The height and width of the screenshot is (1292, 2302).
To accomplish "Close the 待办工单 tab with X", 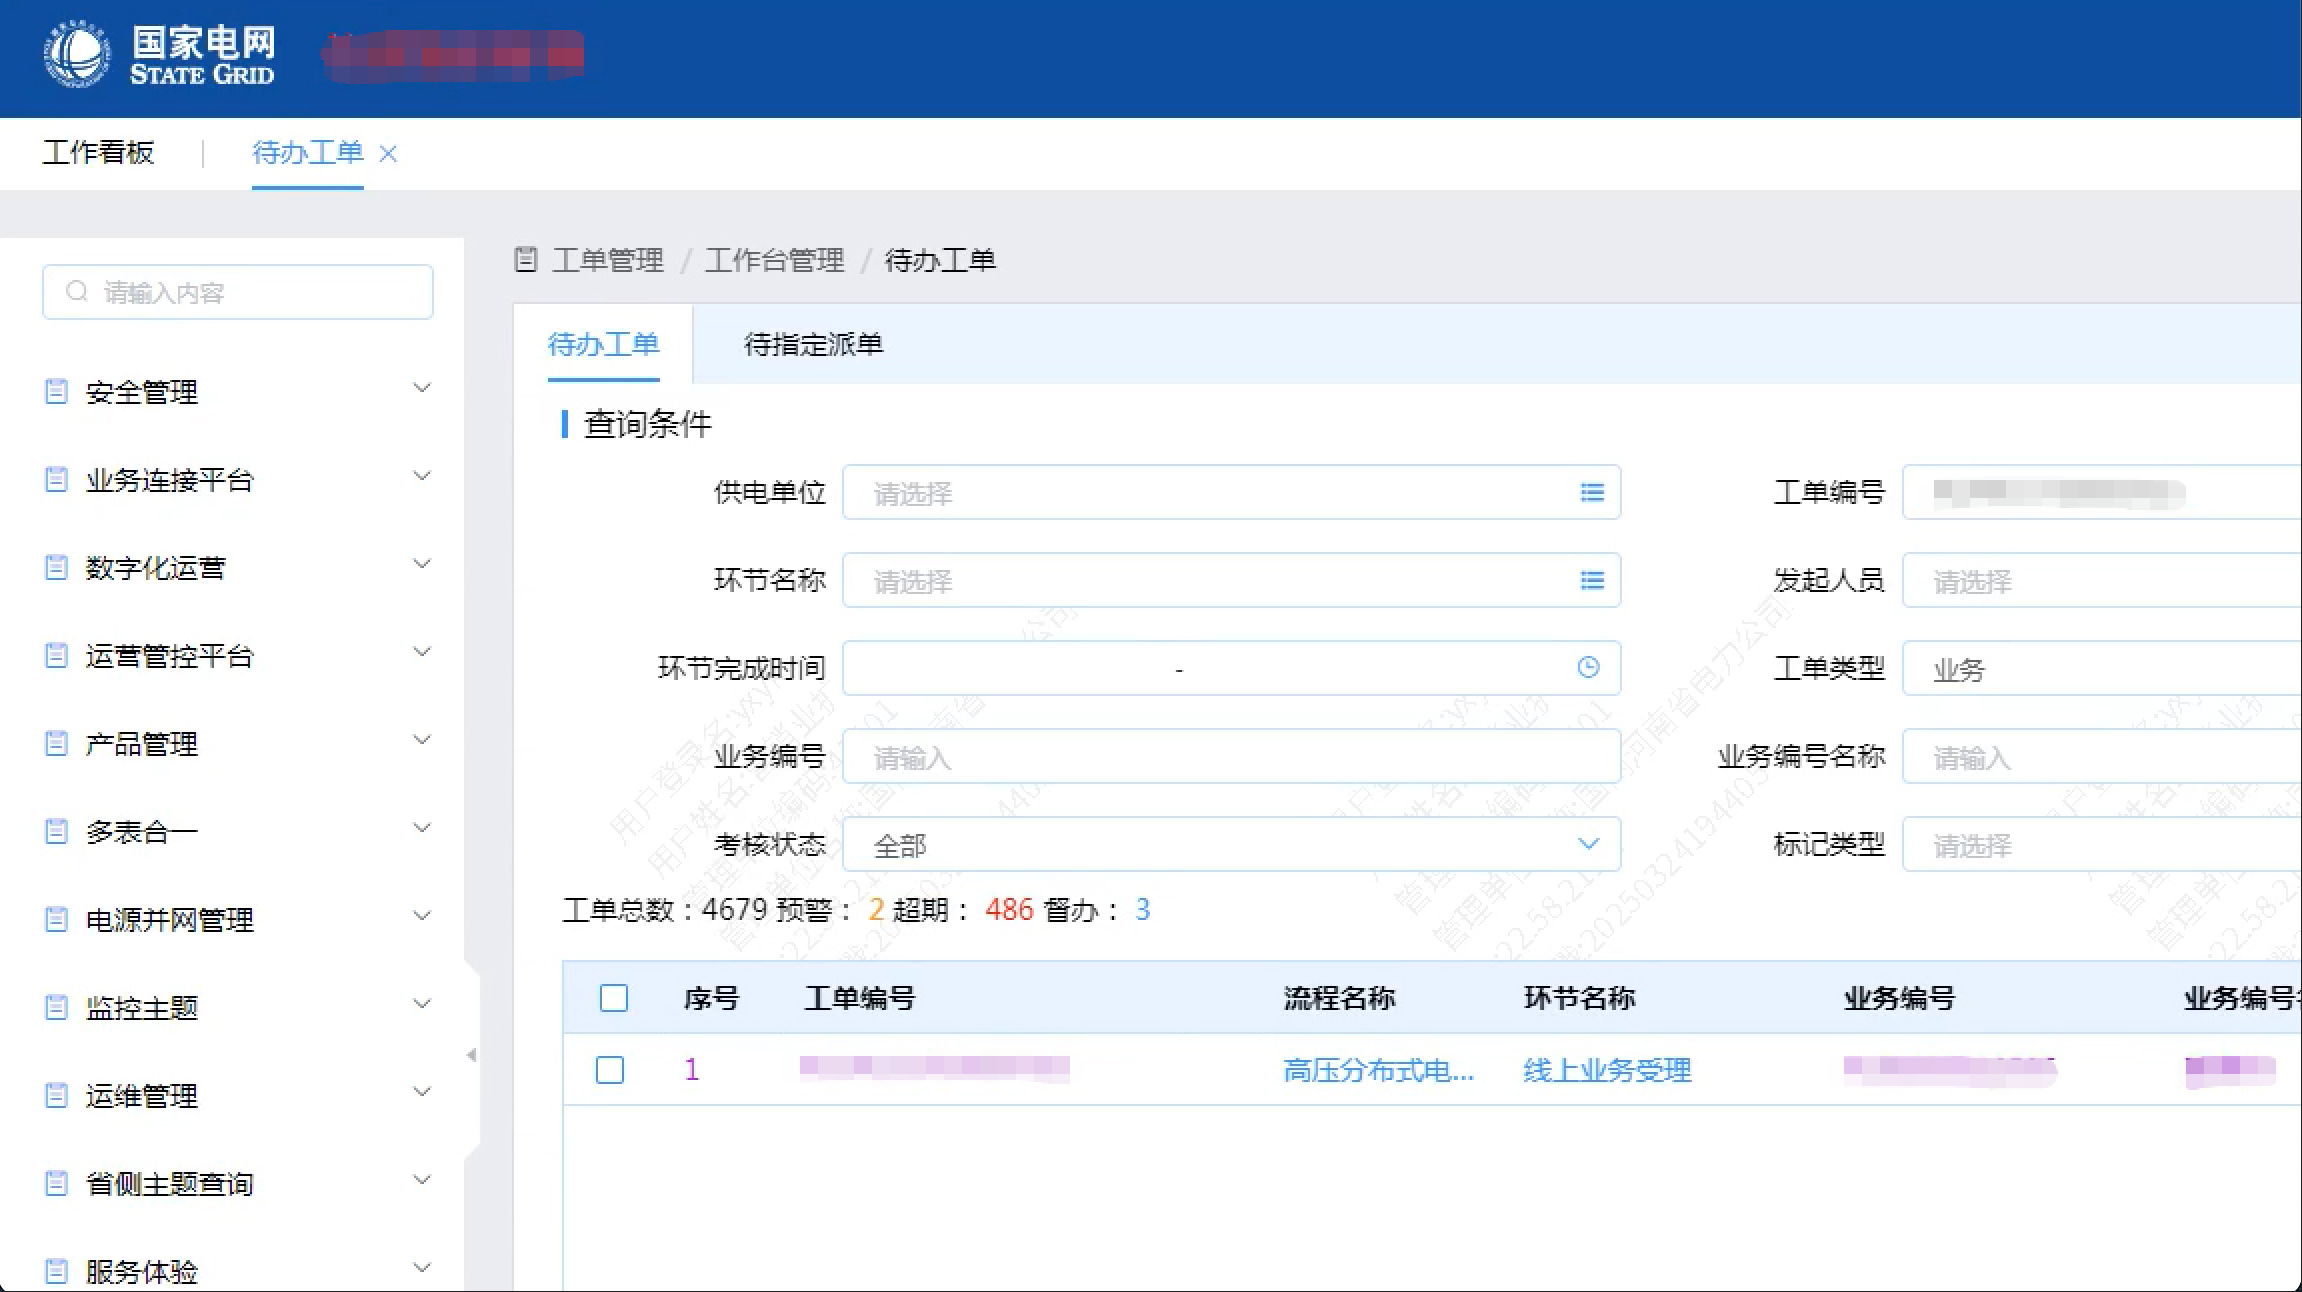I will point(388,153).
